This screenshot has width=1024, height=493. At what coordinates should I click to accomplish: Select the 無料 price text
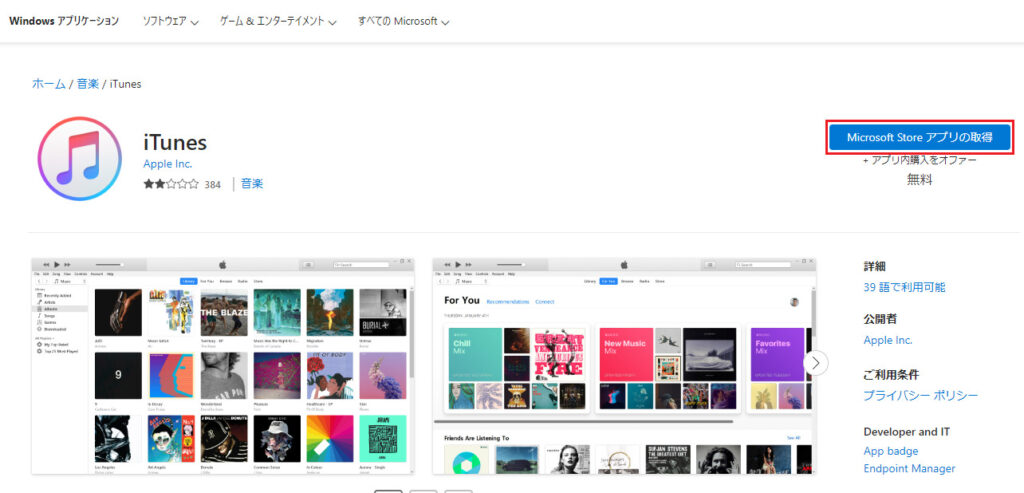pyautogui.click(x=920, y=180)
